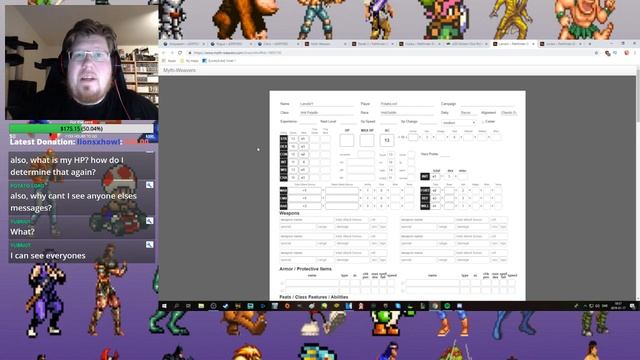The width and height of the screenshot is (640, 360).
Task: Open chat message magnifier on Potato Lord message
Action: tap(149, 185)
